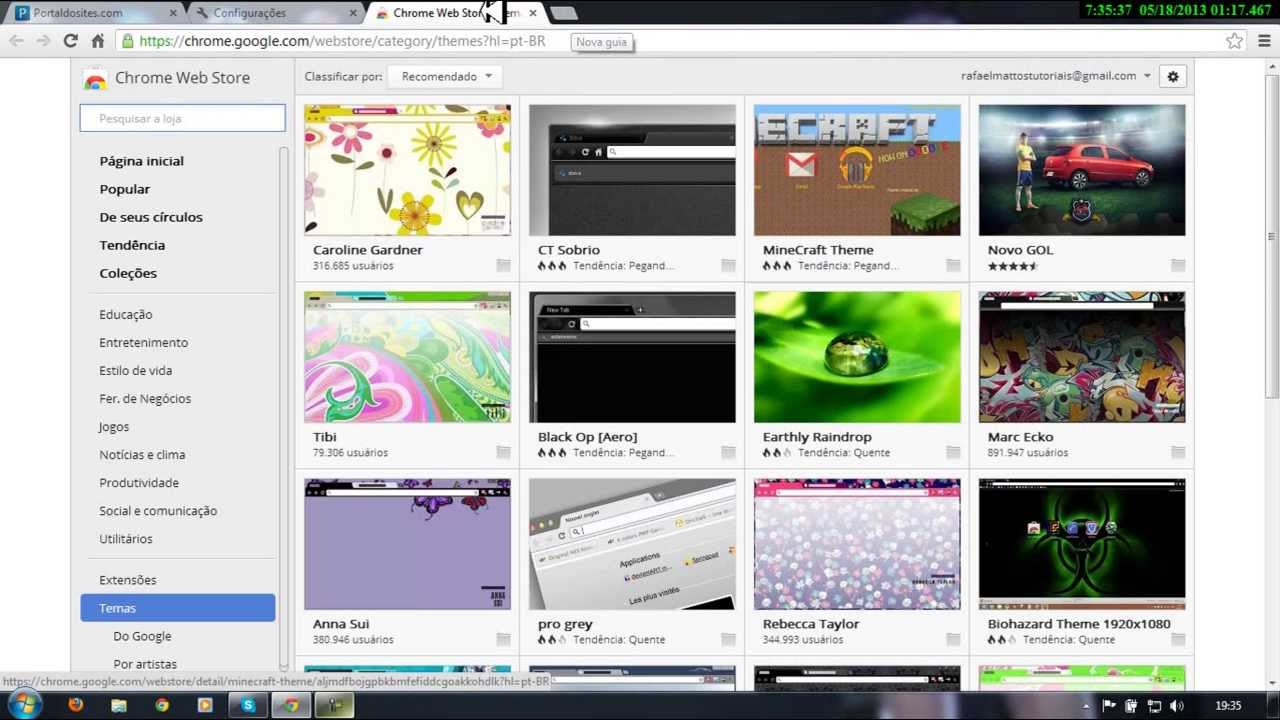The height and width of the screenshot is (720, 1280).
Task: Open the Action Center flag icon
Action: tap(1109, 706)
